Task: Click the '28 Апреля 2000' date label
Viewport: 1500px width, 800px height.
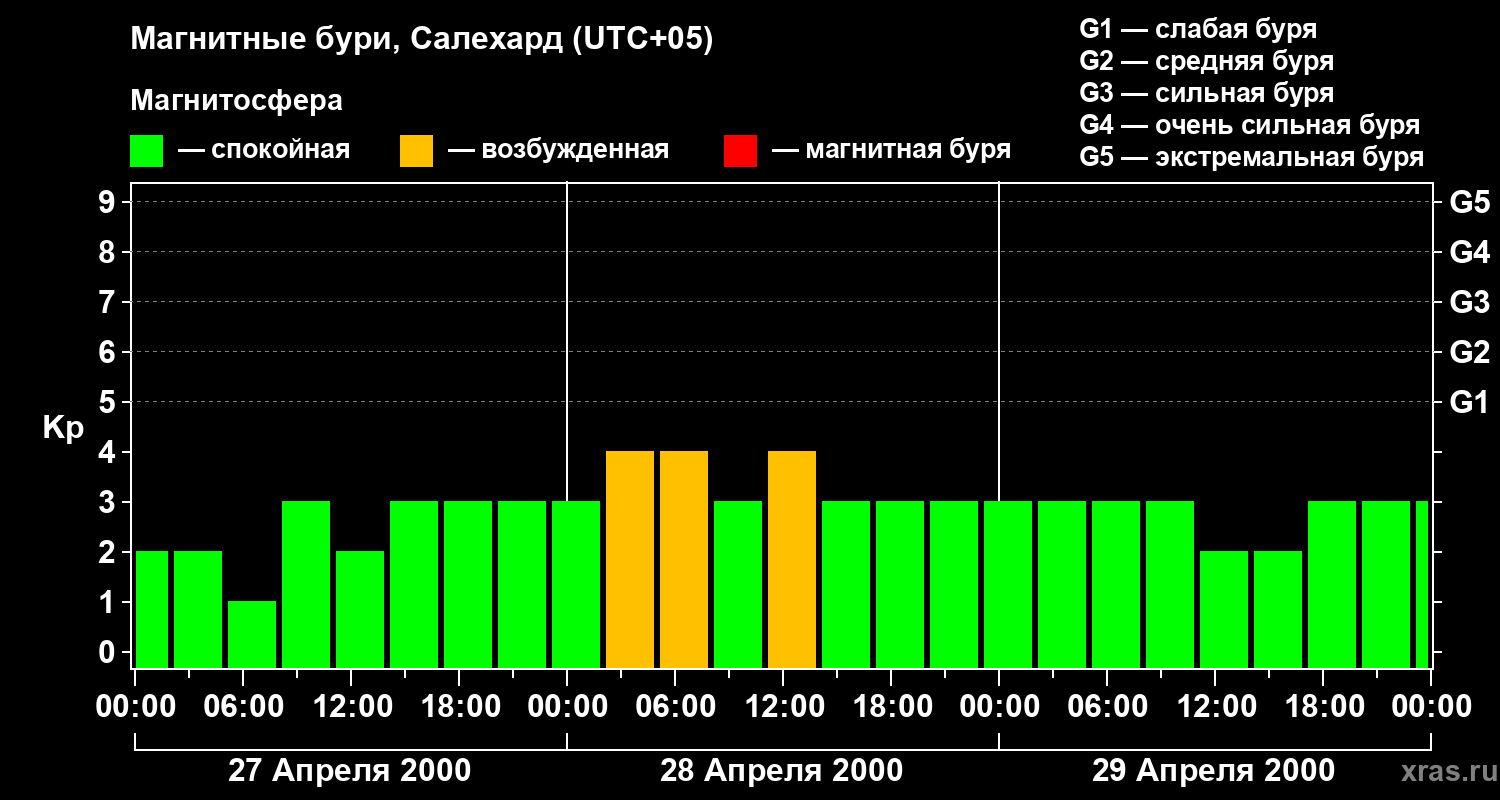Action: point(782,770)
